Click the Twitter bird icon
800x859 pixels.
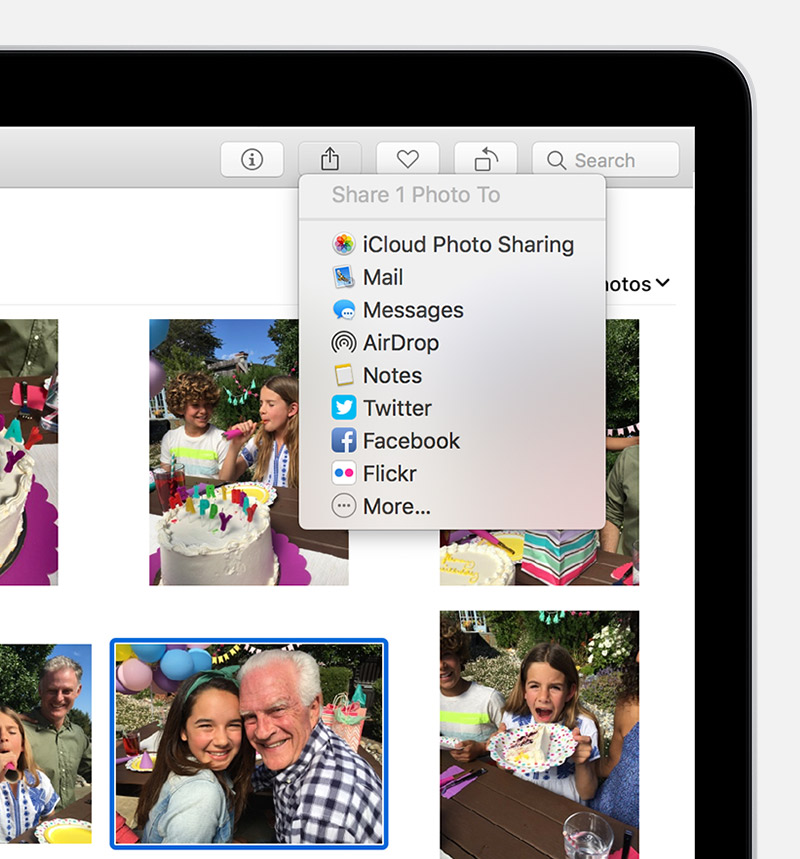344,408
